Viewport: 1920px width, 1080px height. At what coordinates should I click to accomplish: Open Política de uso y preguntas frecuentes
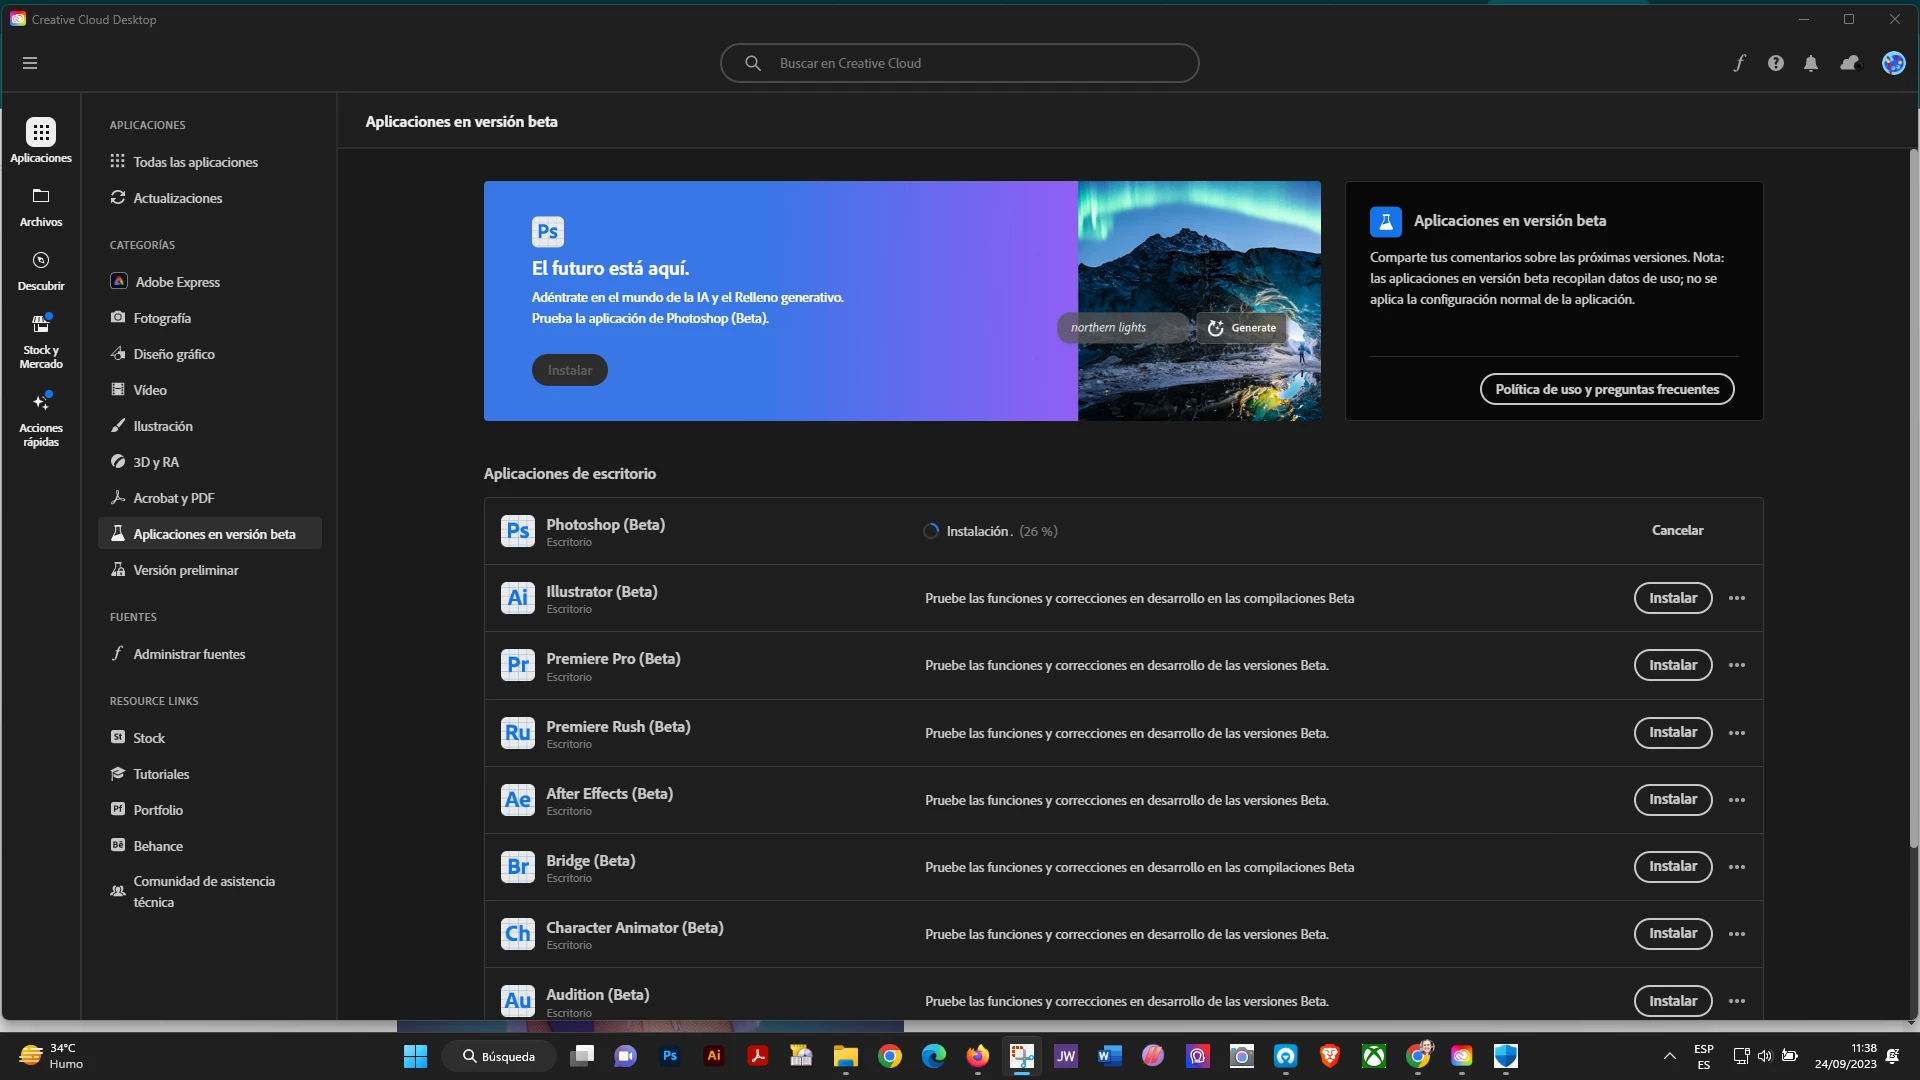[1607, 389]
